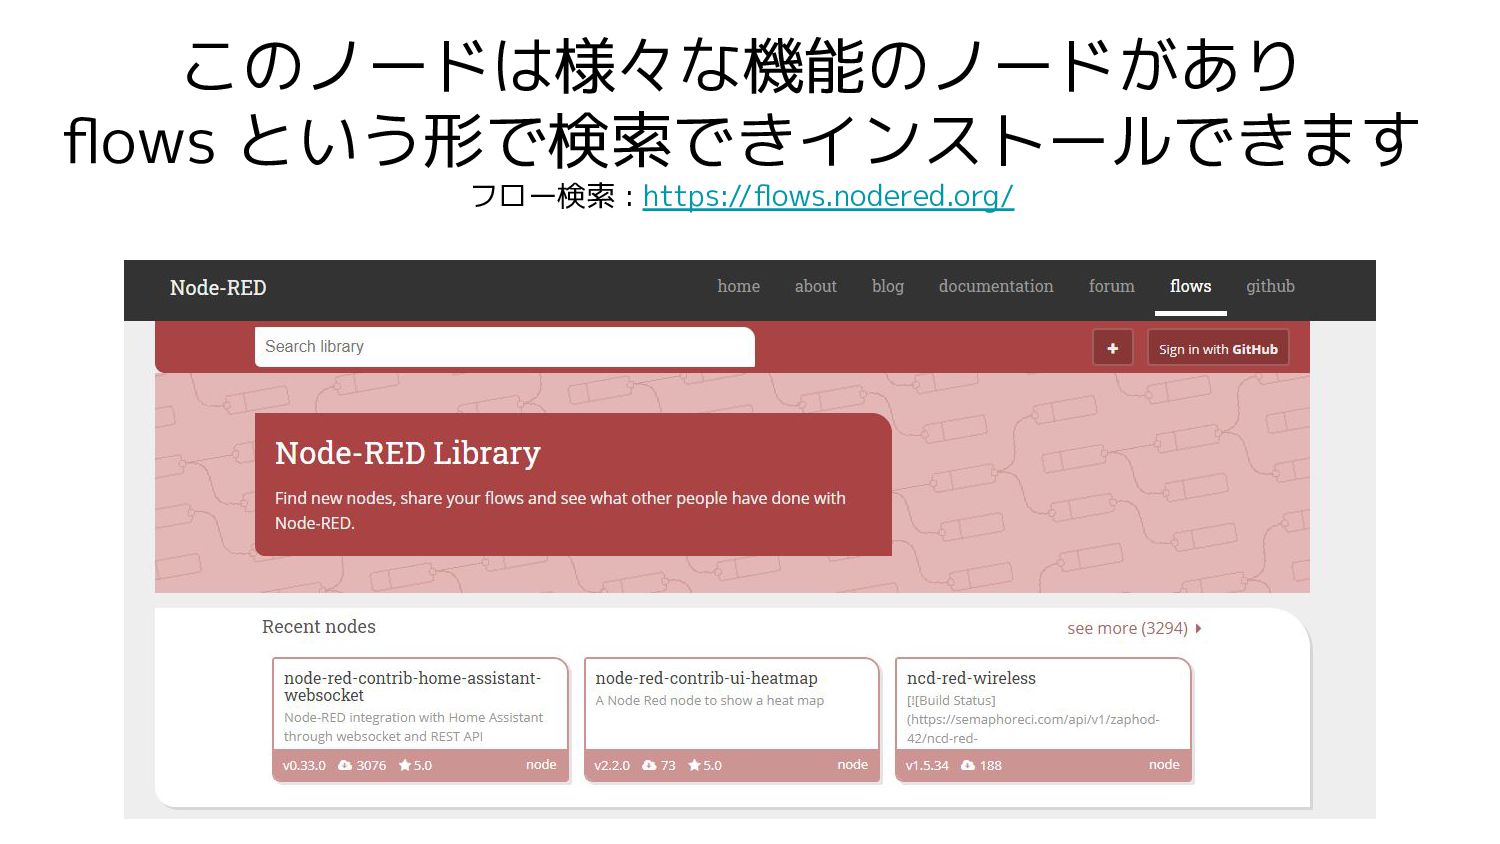Go to the home menu item
Screen dimensions: 1500x844
point(738,286)
